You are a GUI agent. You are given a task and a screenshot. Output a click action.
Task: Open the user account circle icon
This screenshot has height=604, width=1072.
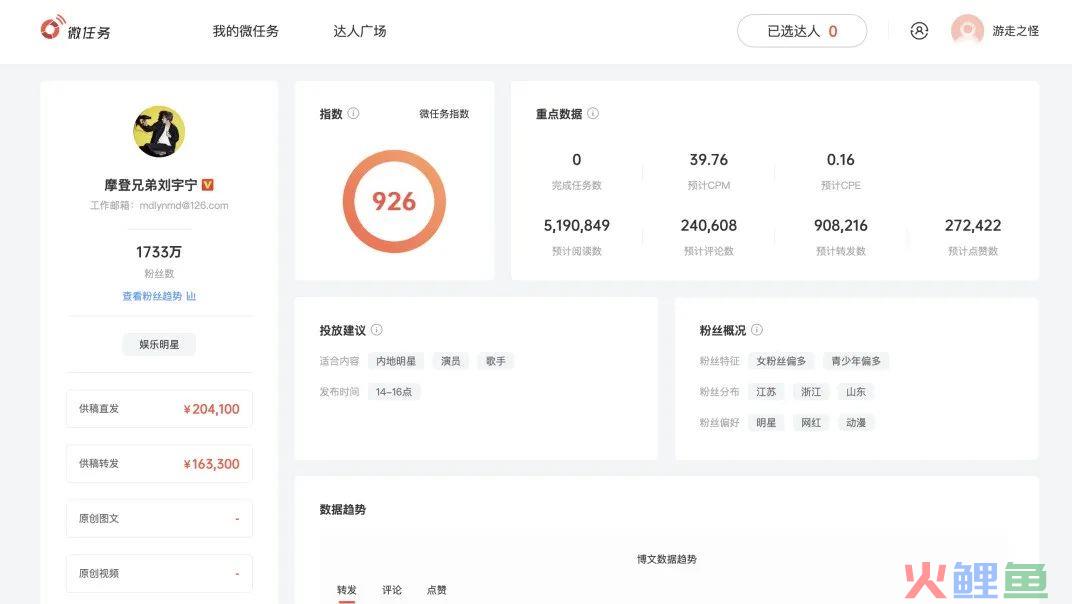point(919,31)
